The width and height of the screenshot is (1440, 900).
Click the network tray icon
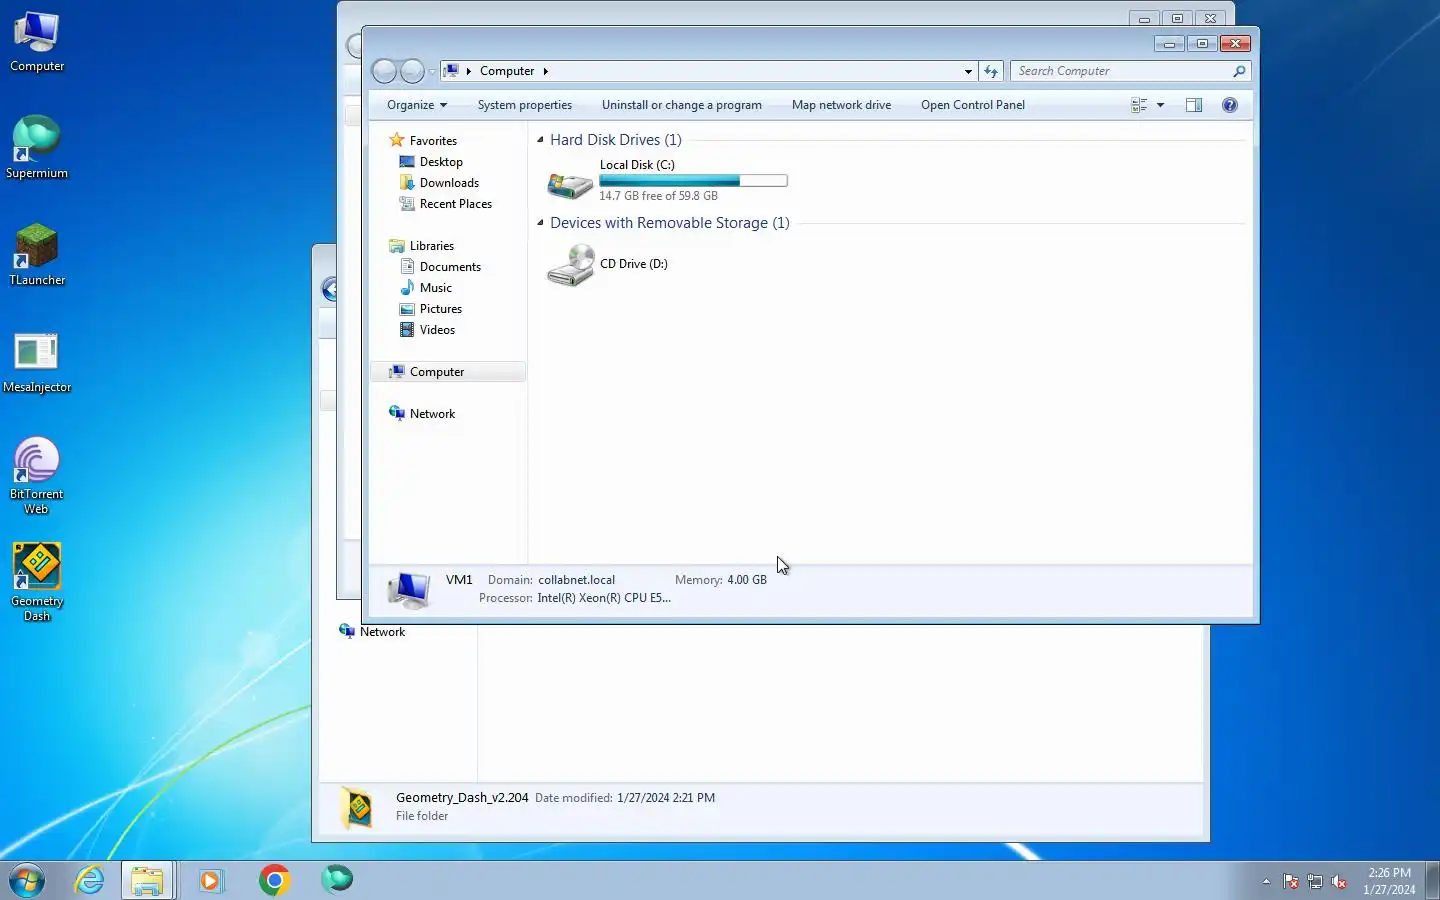(x=1315, y=882)
